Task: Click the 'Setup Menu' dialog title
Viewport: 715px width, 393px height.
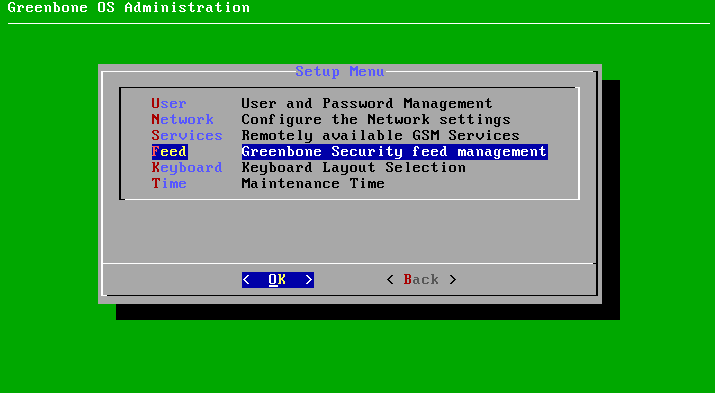Action: (x=340, y=72)
